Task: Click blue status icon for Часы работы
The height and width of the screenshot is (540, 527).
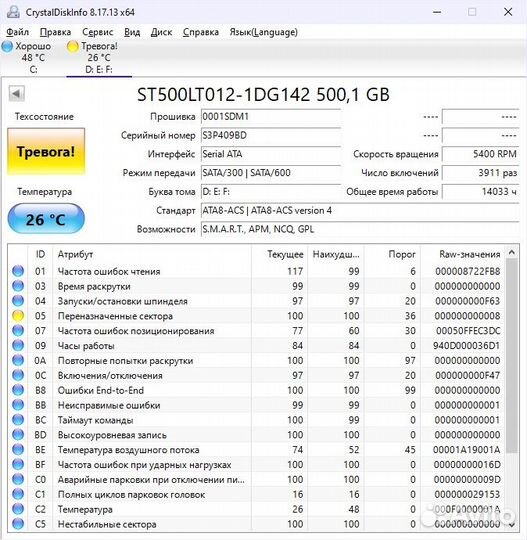Action: point(18,345)
